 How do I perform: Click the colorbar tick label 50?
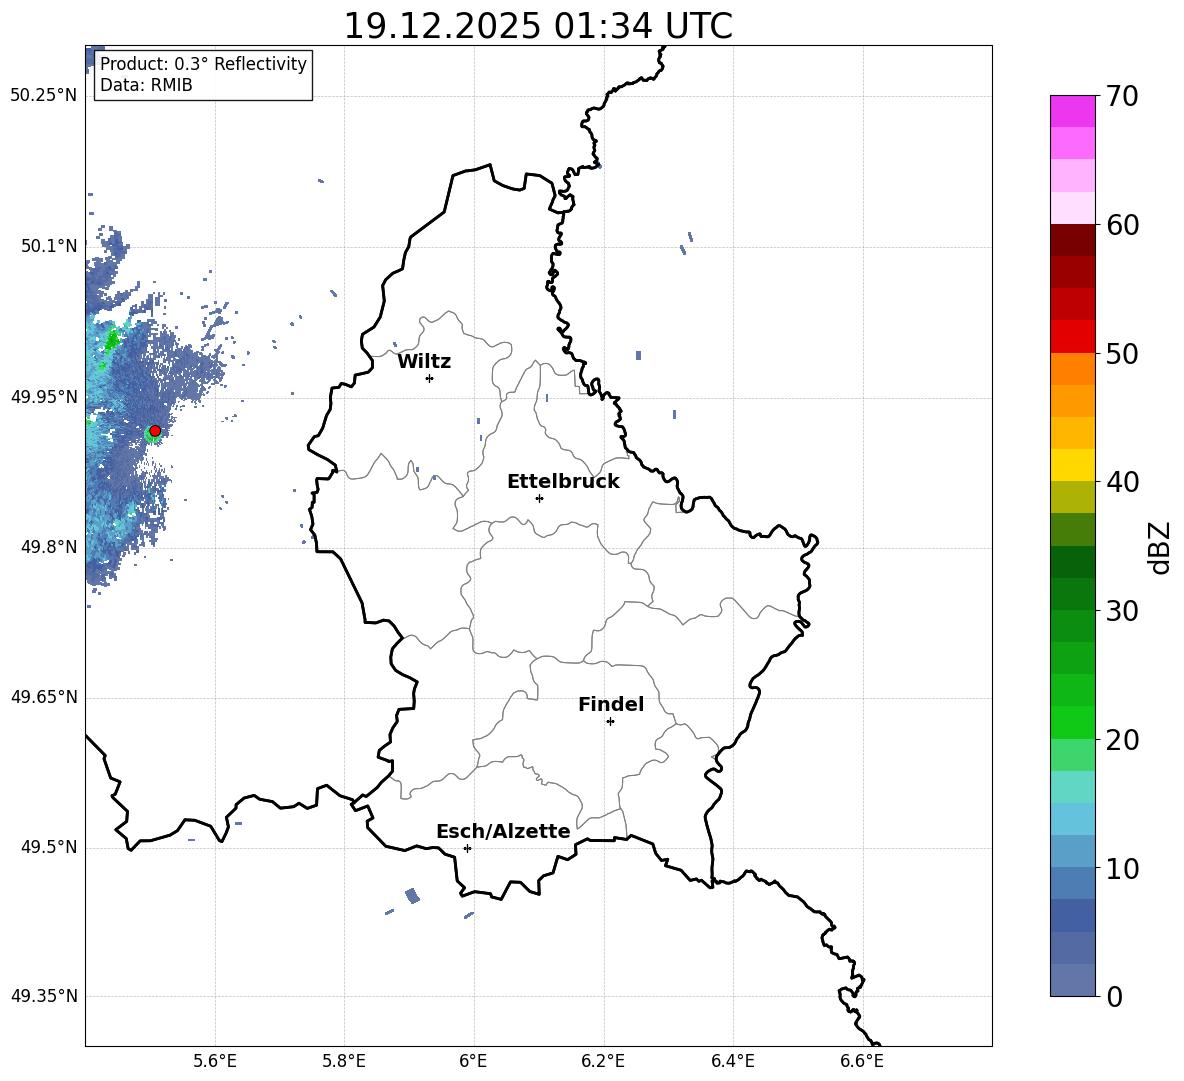1122,354
